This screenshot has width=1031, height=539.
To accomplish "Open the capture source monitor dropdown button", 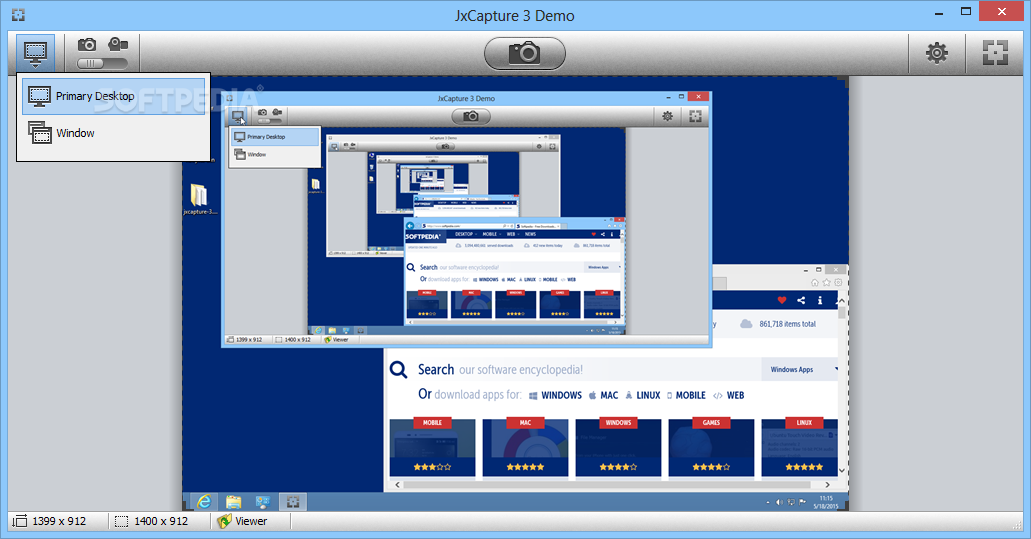I will coord(36,53).
